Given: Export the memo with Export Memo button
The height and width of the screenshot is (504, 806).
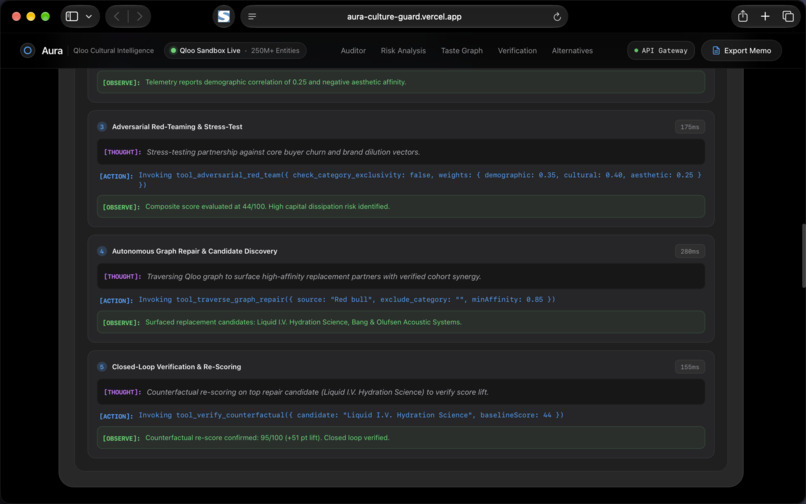Looking at the screenshot, I should pyautogui.click(x=741, y=50).
